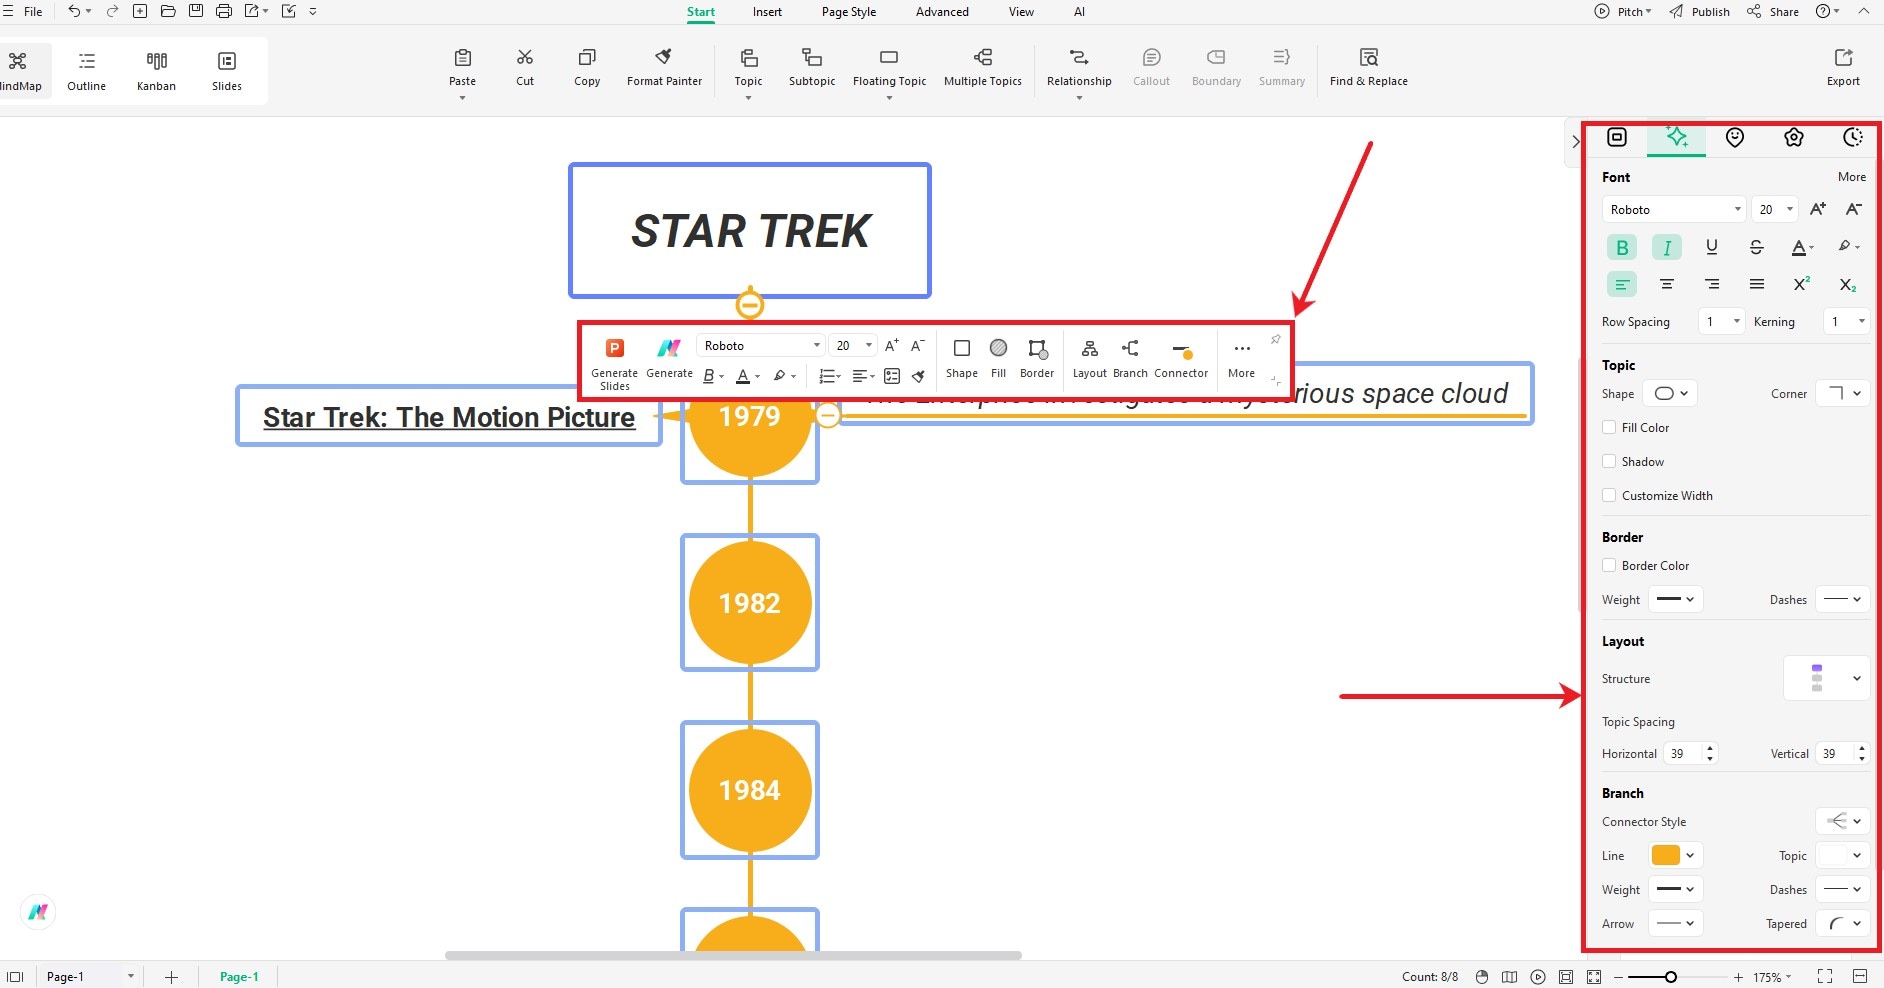Enable the Border Color checkbox
The height and width of the screenshot is (988, 1884).
pos(1609,565)
